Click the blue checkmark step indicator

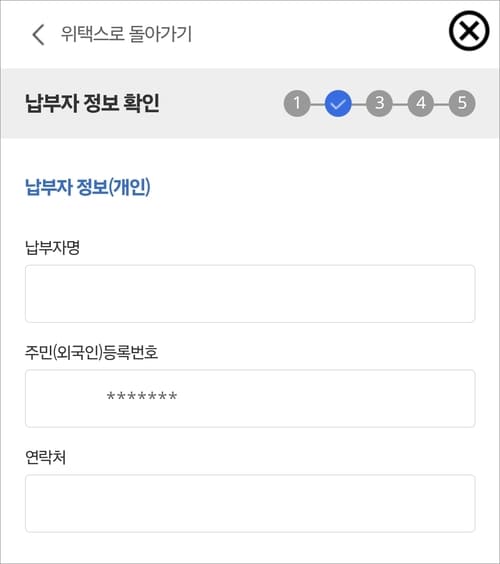[x=338, y=103]
